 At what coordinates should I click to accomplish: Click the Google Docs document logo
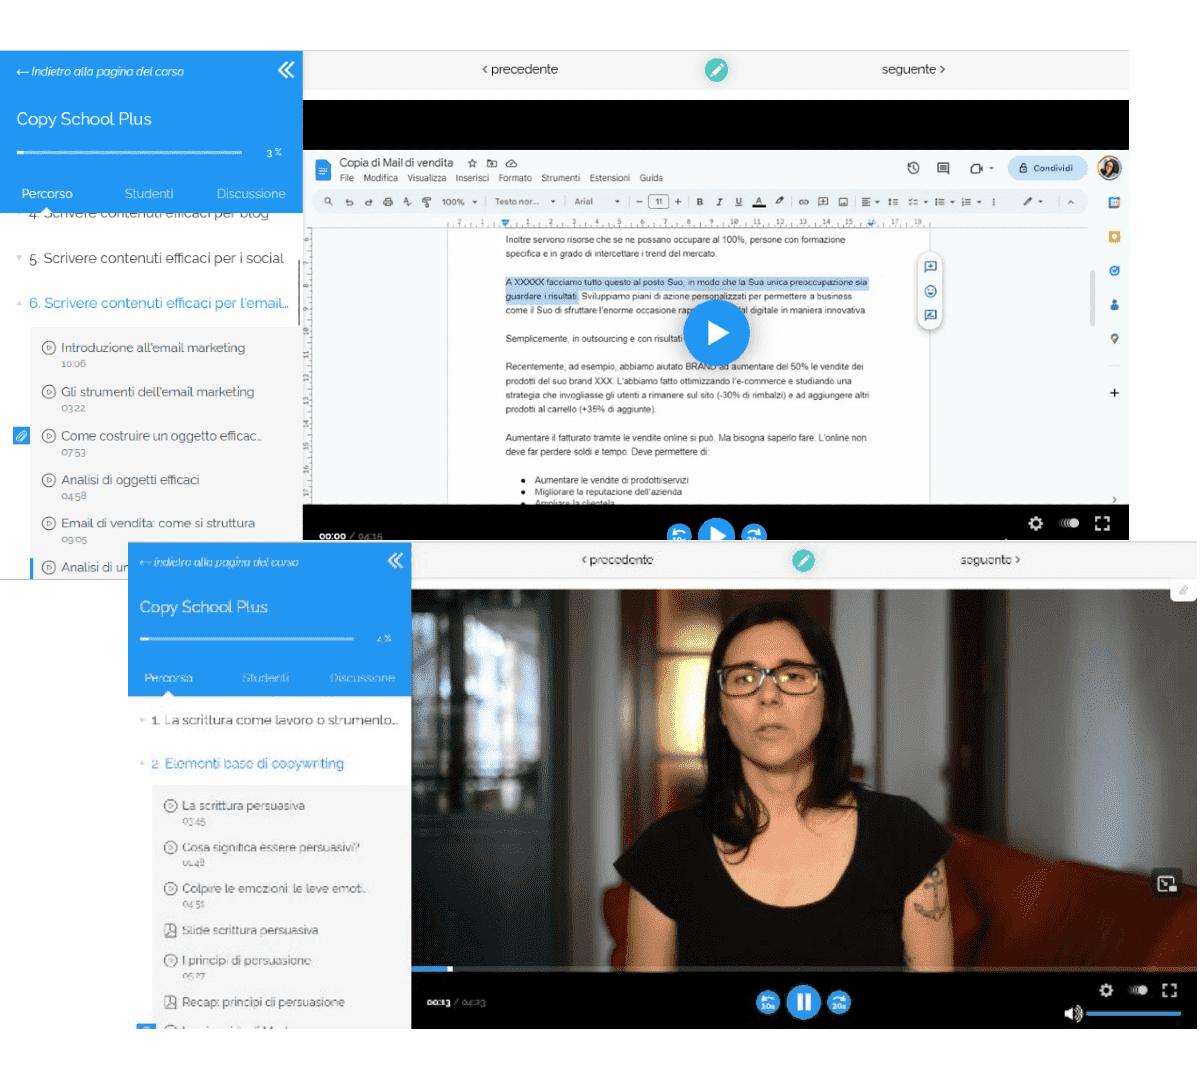click(x=323, y=170)
